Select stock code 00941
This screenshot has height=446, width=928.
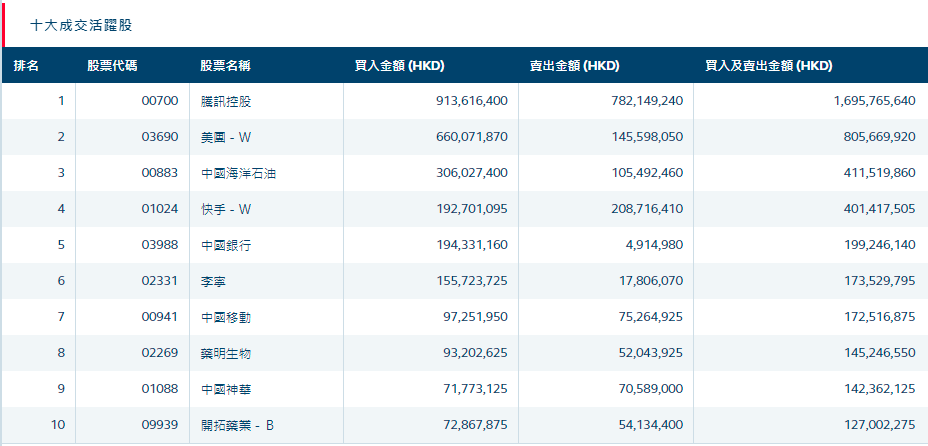pos(160,318)
